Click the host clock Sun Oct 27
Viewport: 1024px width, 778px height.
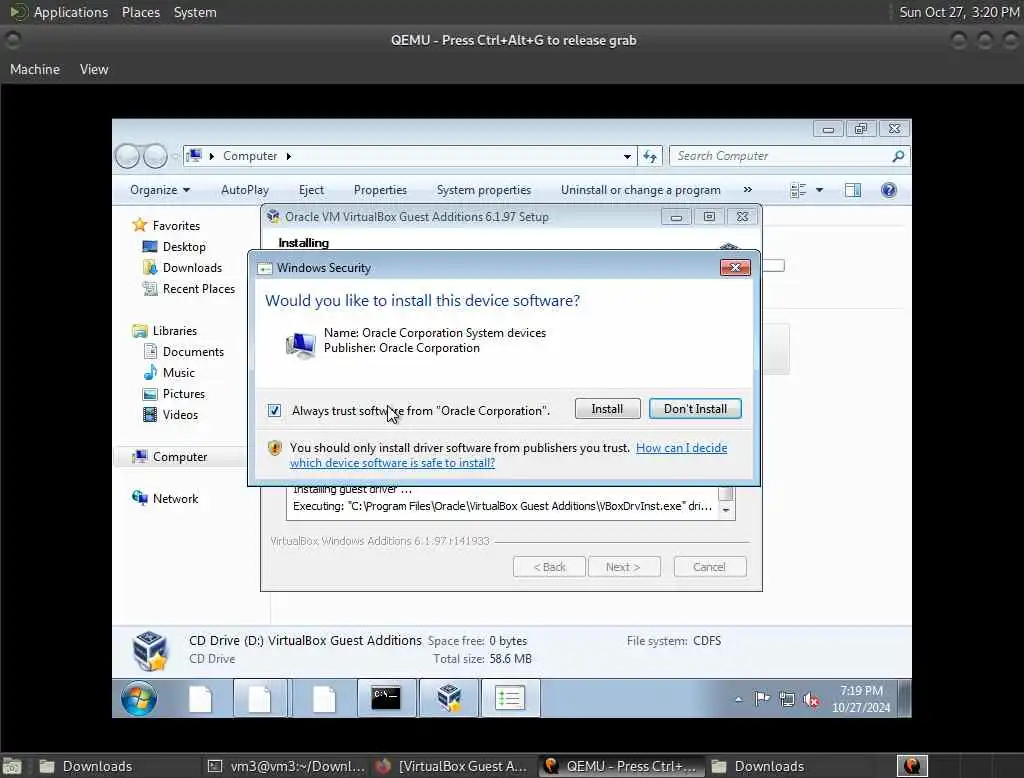click(x=959, y=12)
